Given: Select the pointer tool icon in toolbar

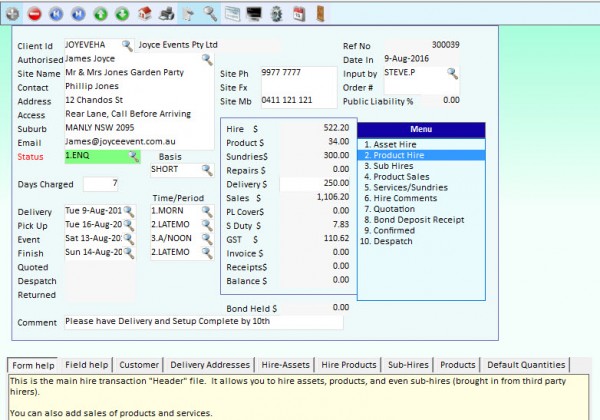Looking at the screenshot, I should tap(188, 14).
